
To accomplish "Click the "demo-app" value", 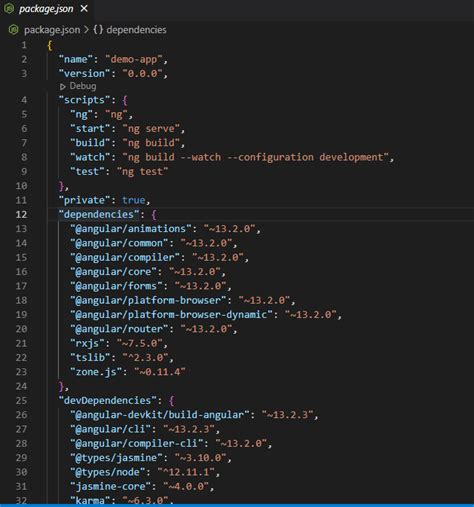I will [134, 59].
